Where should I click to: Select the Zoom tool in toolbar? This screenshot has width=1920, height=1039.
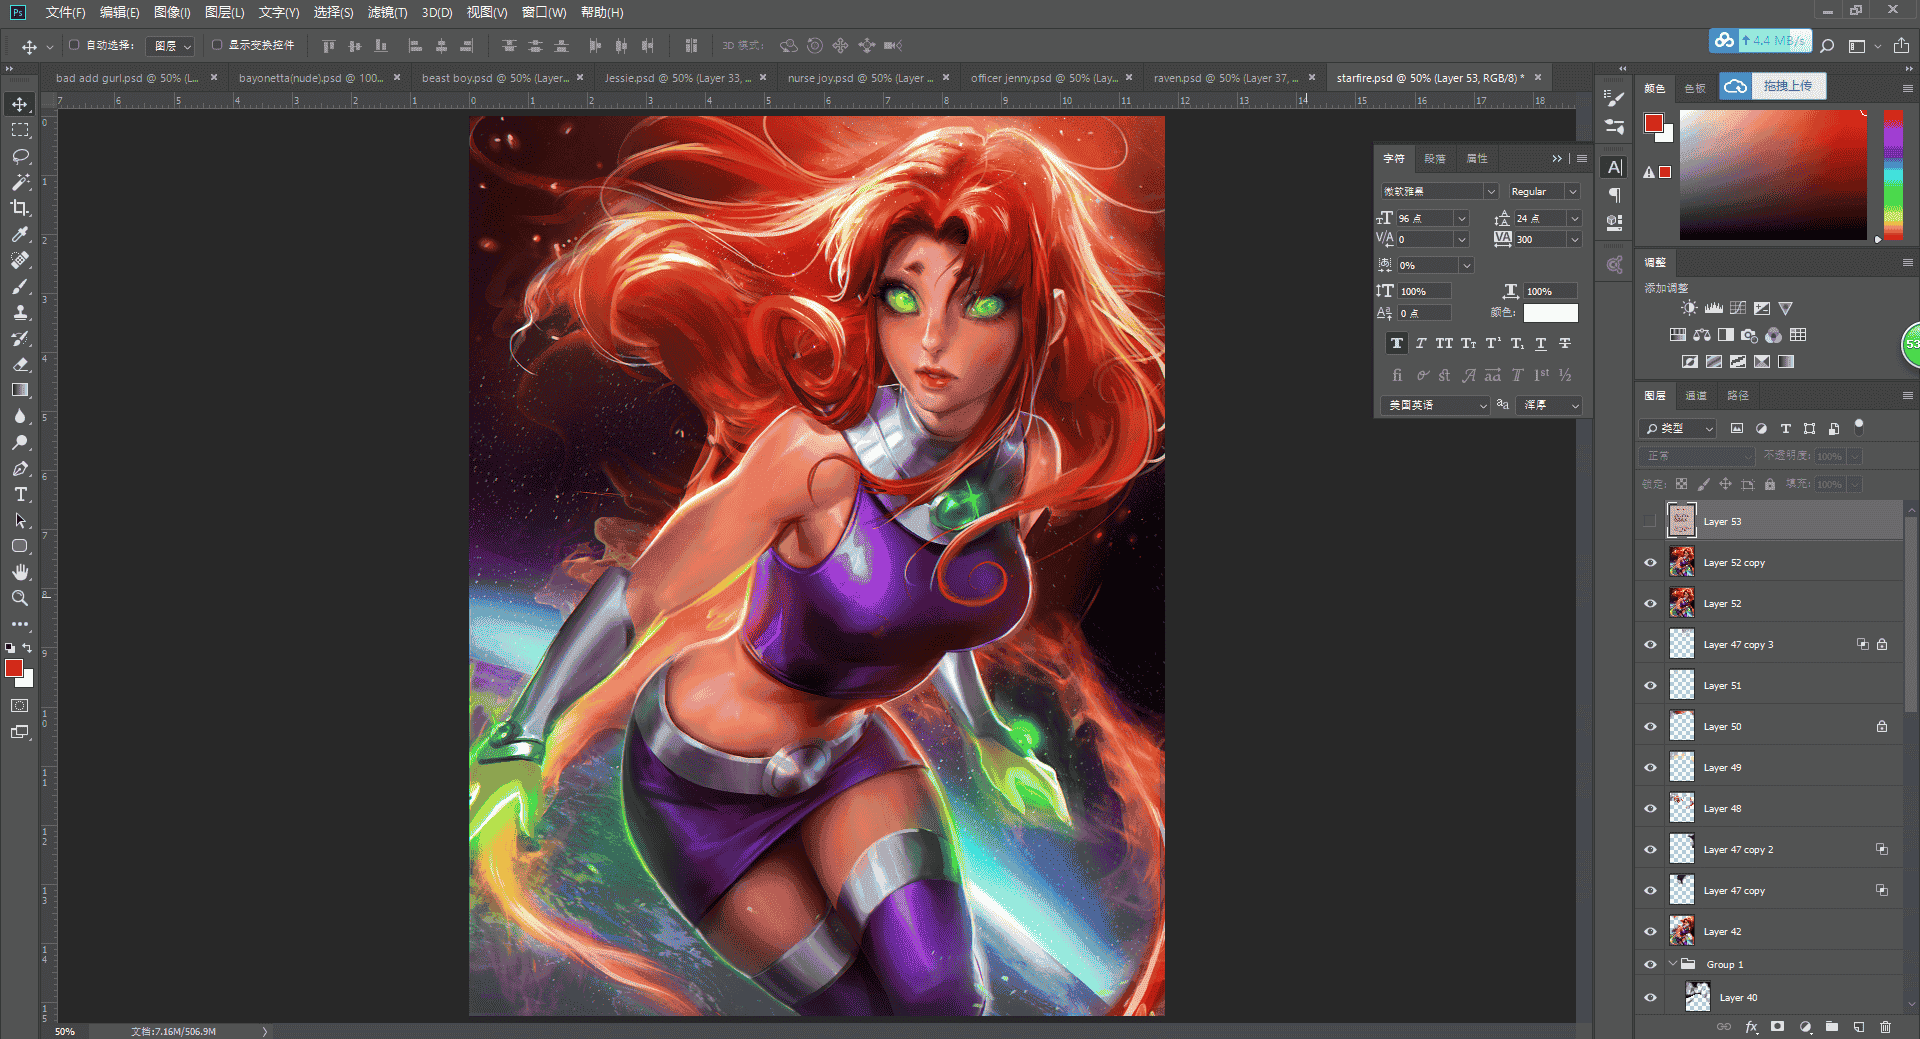pos(20,598)
